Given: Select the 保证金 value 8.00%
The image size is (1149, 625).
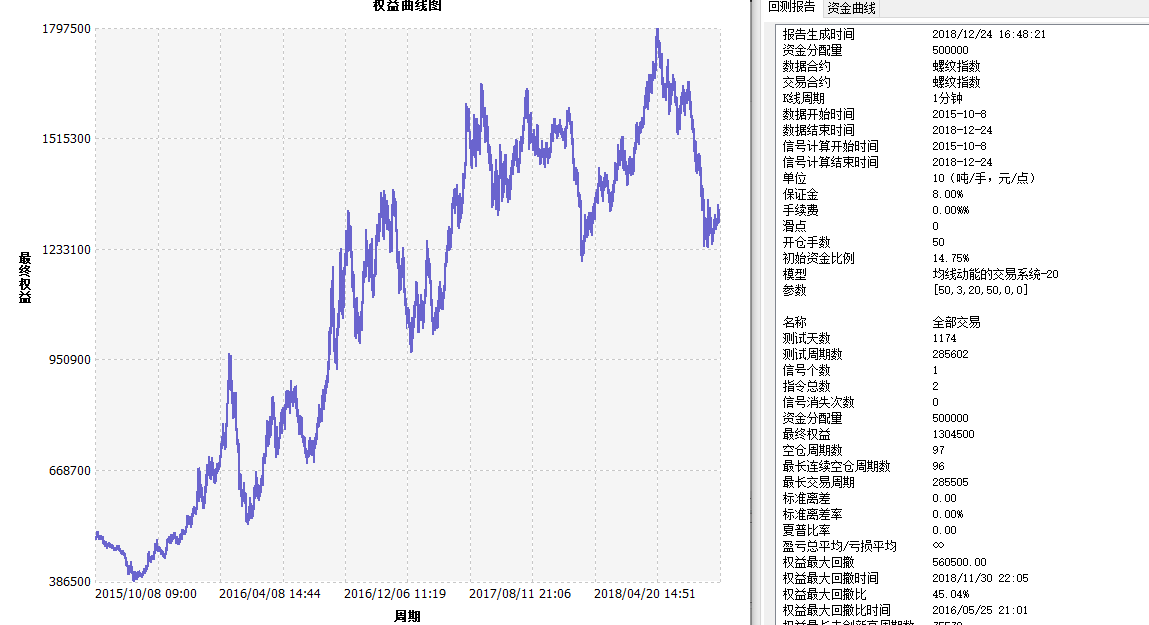Looking at the screenshot, I should click(x=948, y=194).
